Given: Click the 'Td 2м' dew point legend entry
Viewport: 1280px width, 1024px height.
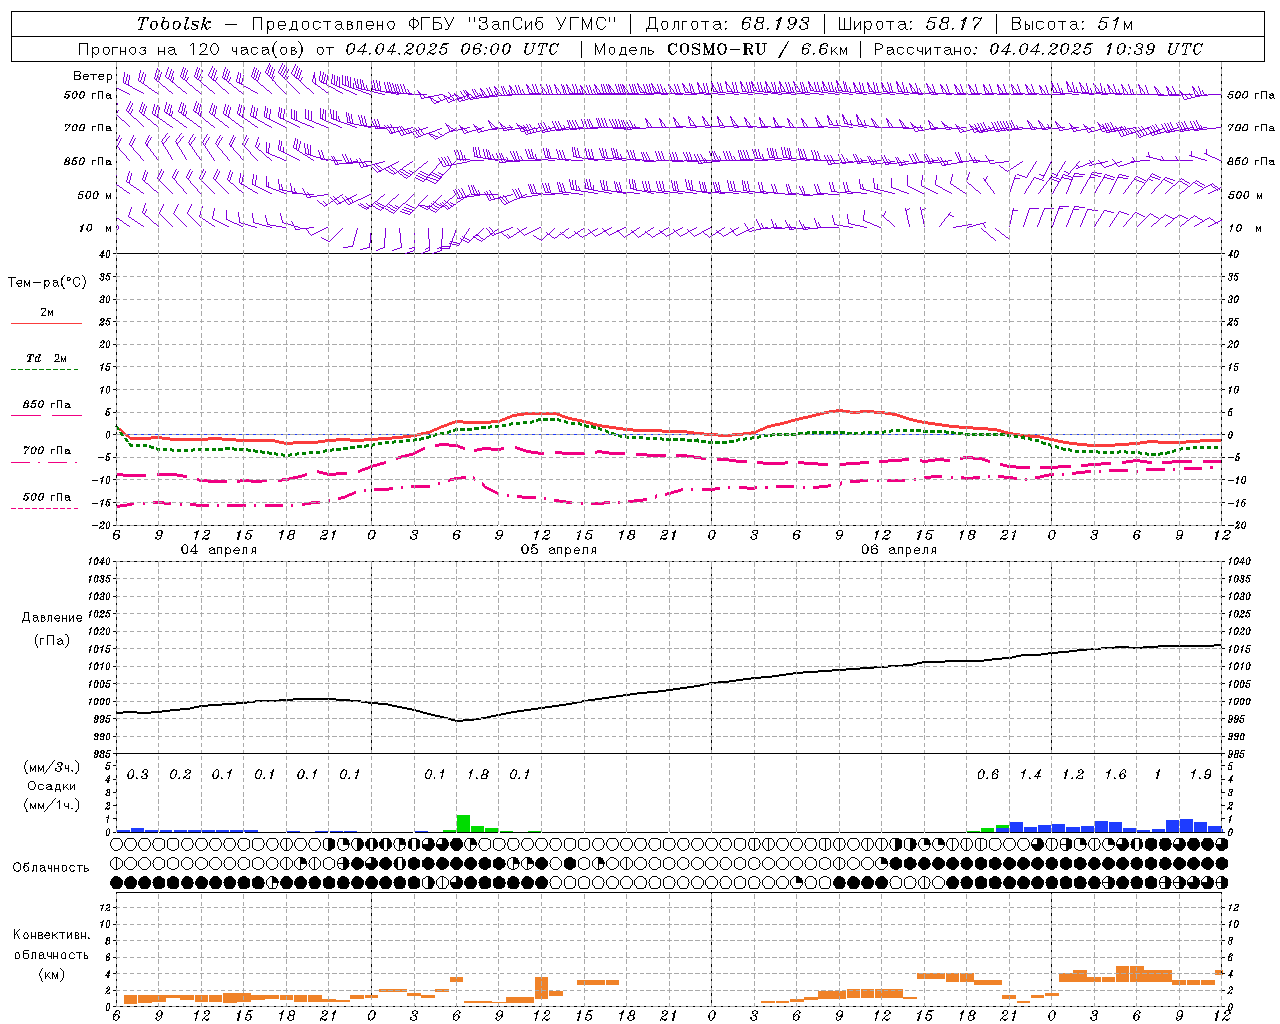Looking at the screenshot, I should (46, 358).
